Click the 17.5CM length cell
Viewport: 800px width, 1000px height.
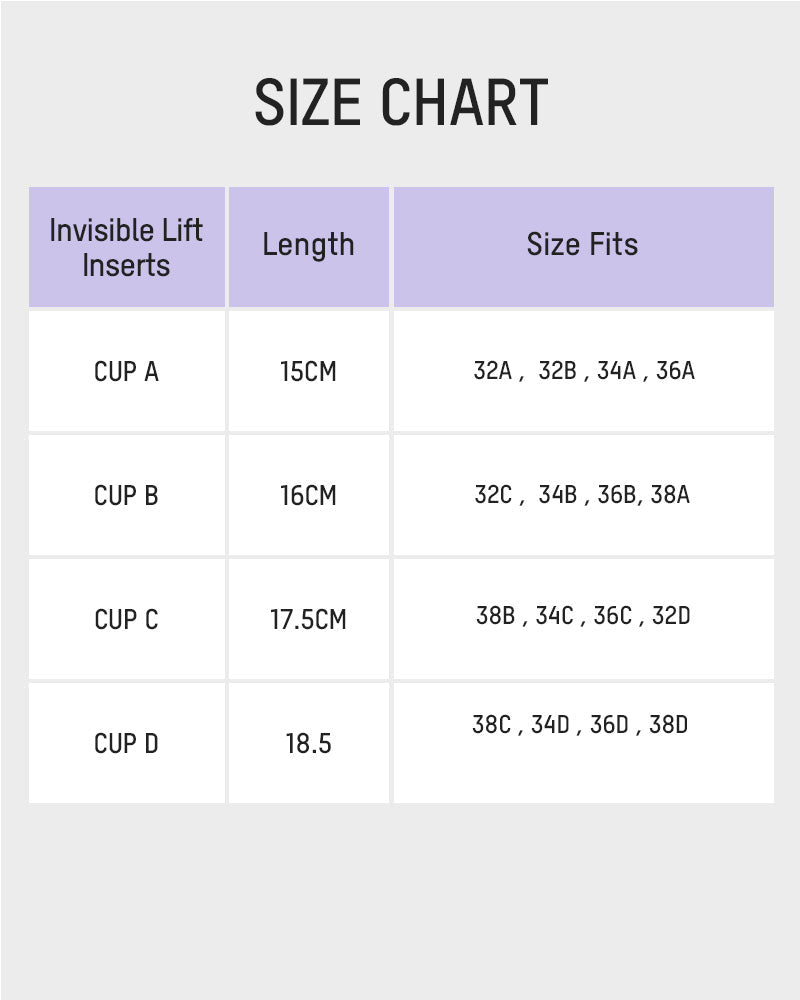[308, 620]
